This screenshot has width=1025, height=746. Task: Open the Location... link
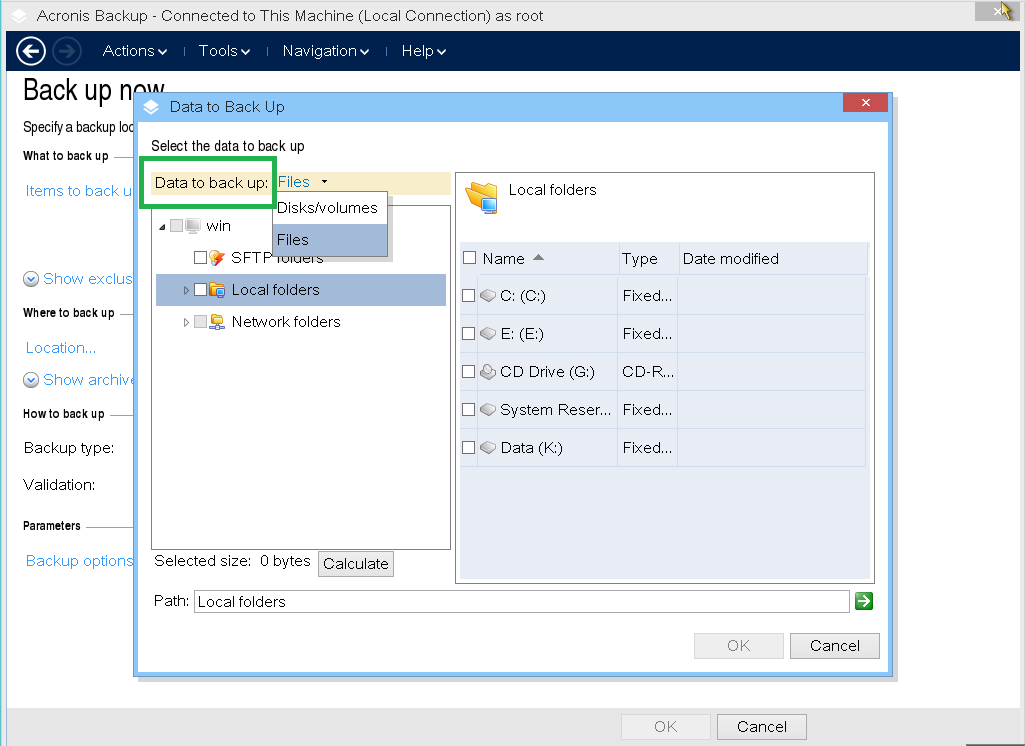point(61,348)
